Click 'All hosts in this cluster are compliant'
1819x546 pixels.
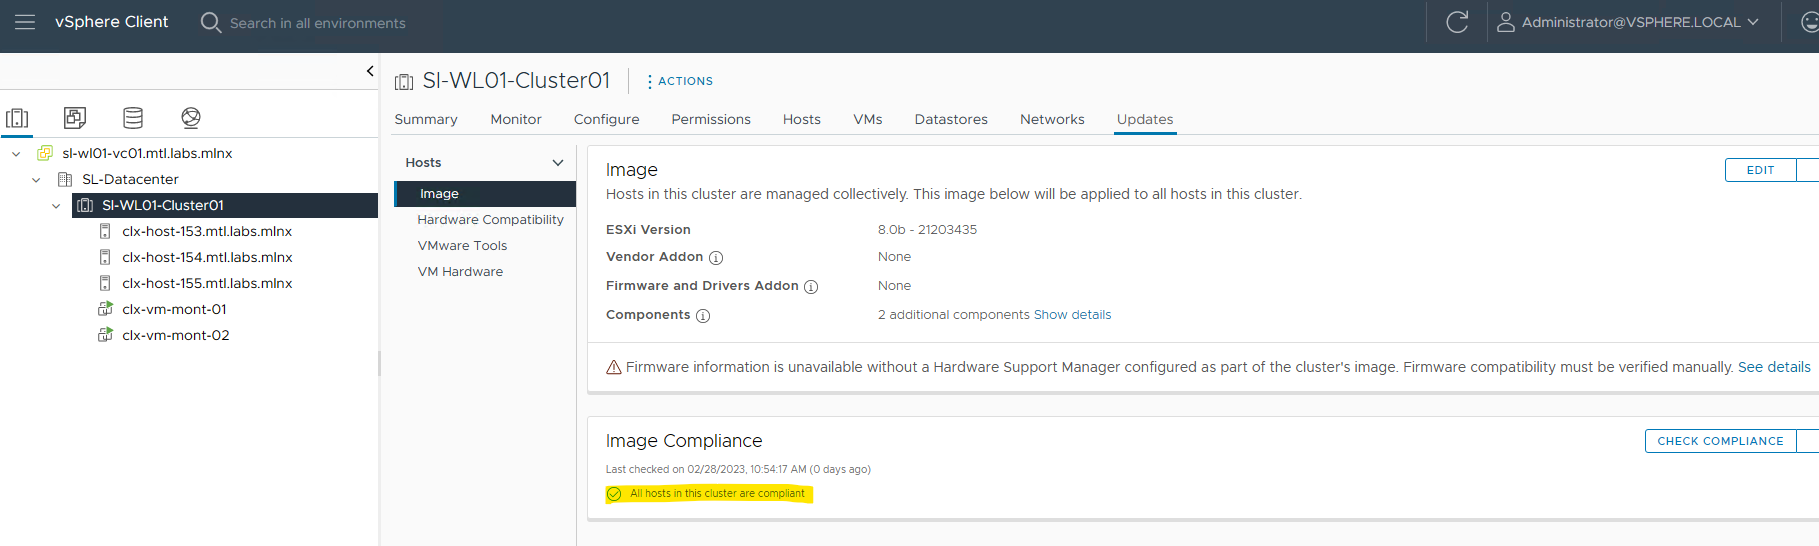717,494
